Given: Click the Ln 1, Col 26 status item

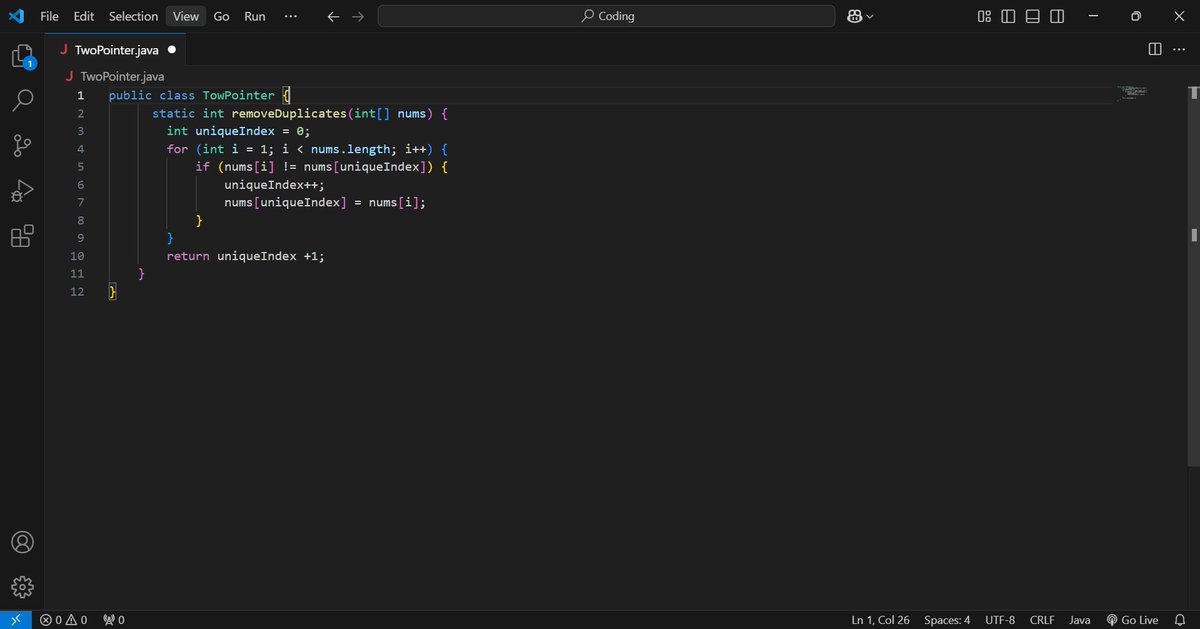Looking at the screenshot, I should [x=880, y=620].
